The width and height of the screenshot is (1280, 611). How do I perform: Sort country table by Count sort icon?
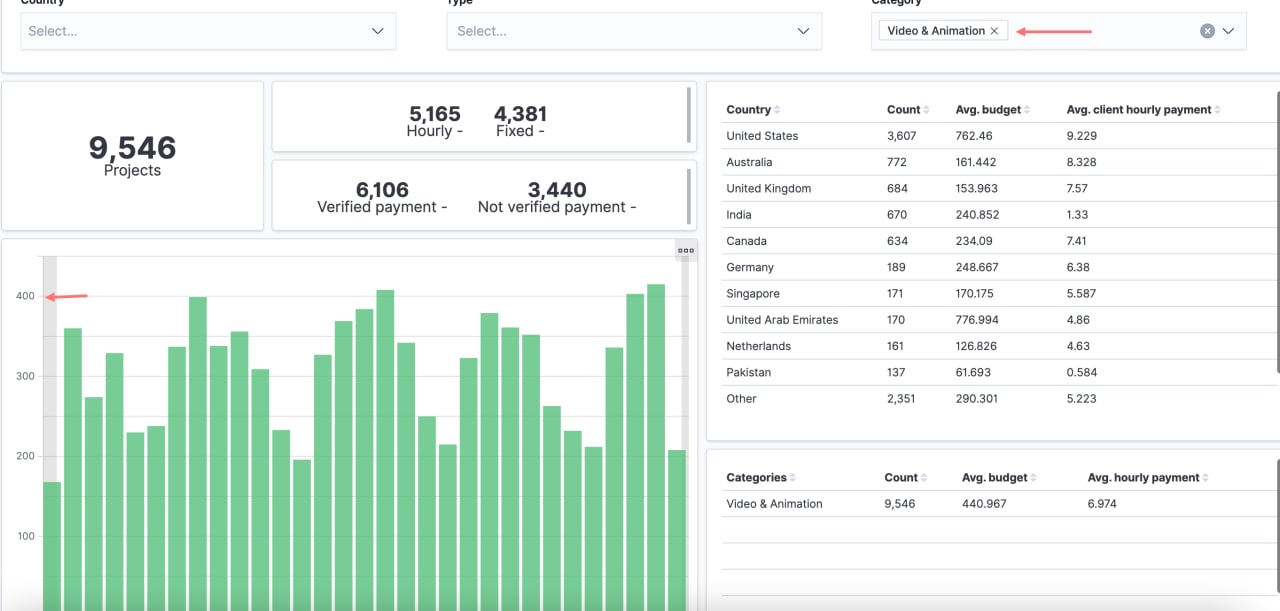coord(926,110)
